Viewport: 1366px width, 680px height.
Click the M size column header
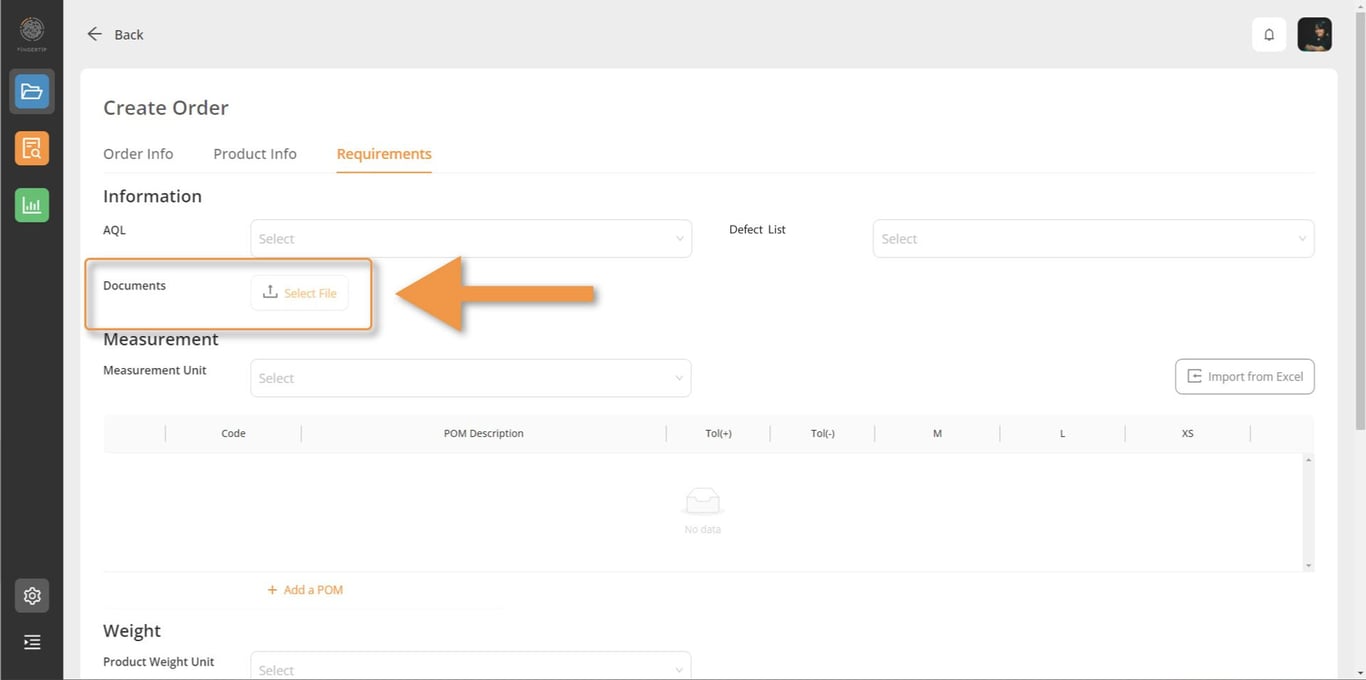(937, 434)
